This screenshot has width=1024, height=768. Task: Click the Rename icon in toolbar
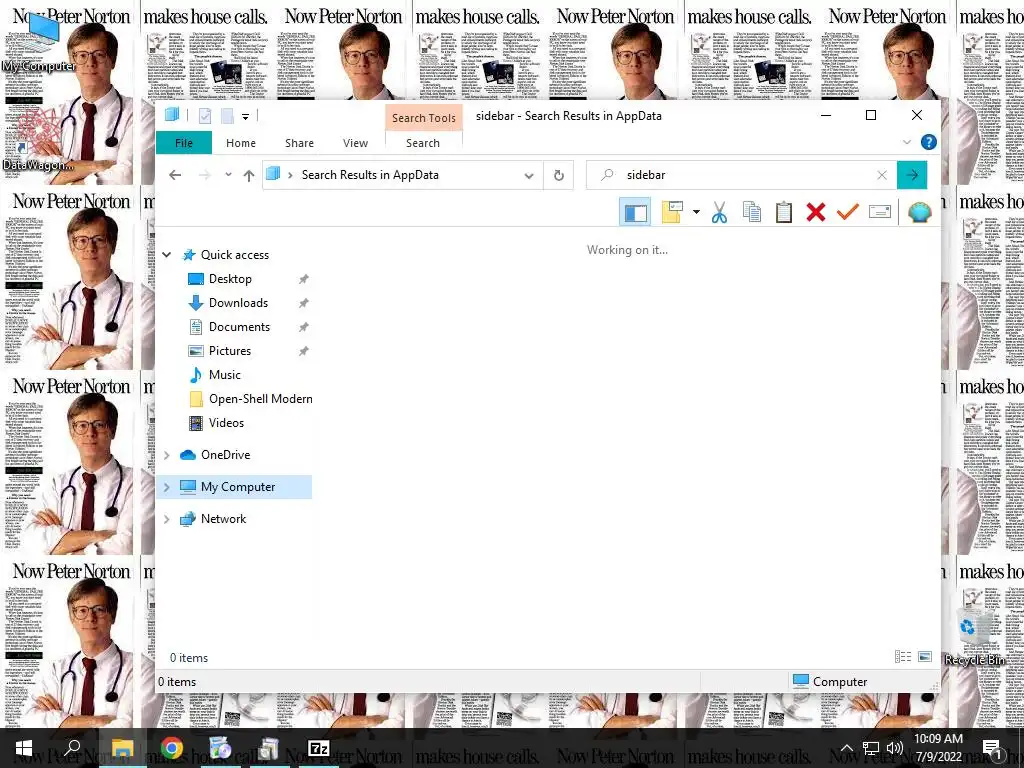coord(880,212)
